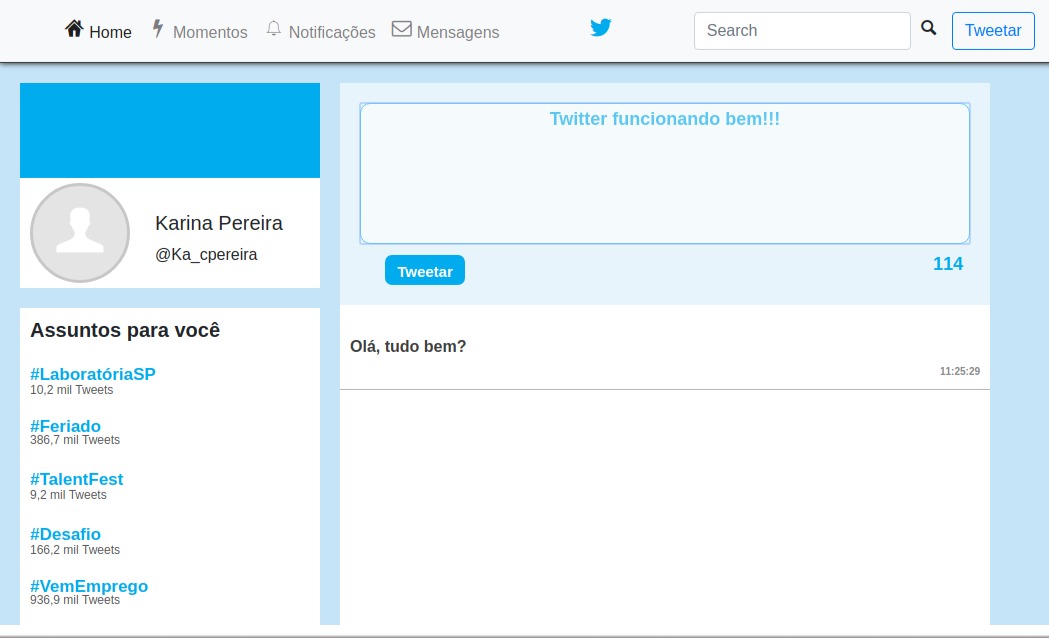Open the Momentos menu label

(x=210, y=32)
